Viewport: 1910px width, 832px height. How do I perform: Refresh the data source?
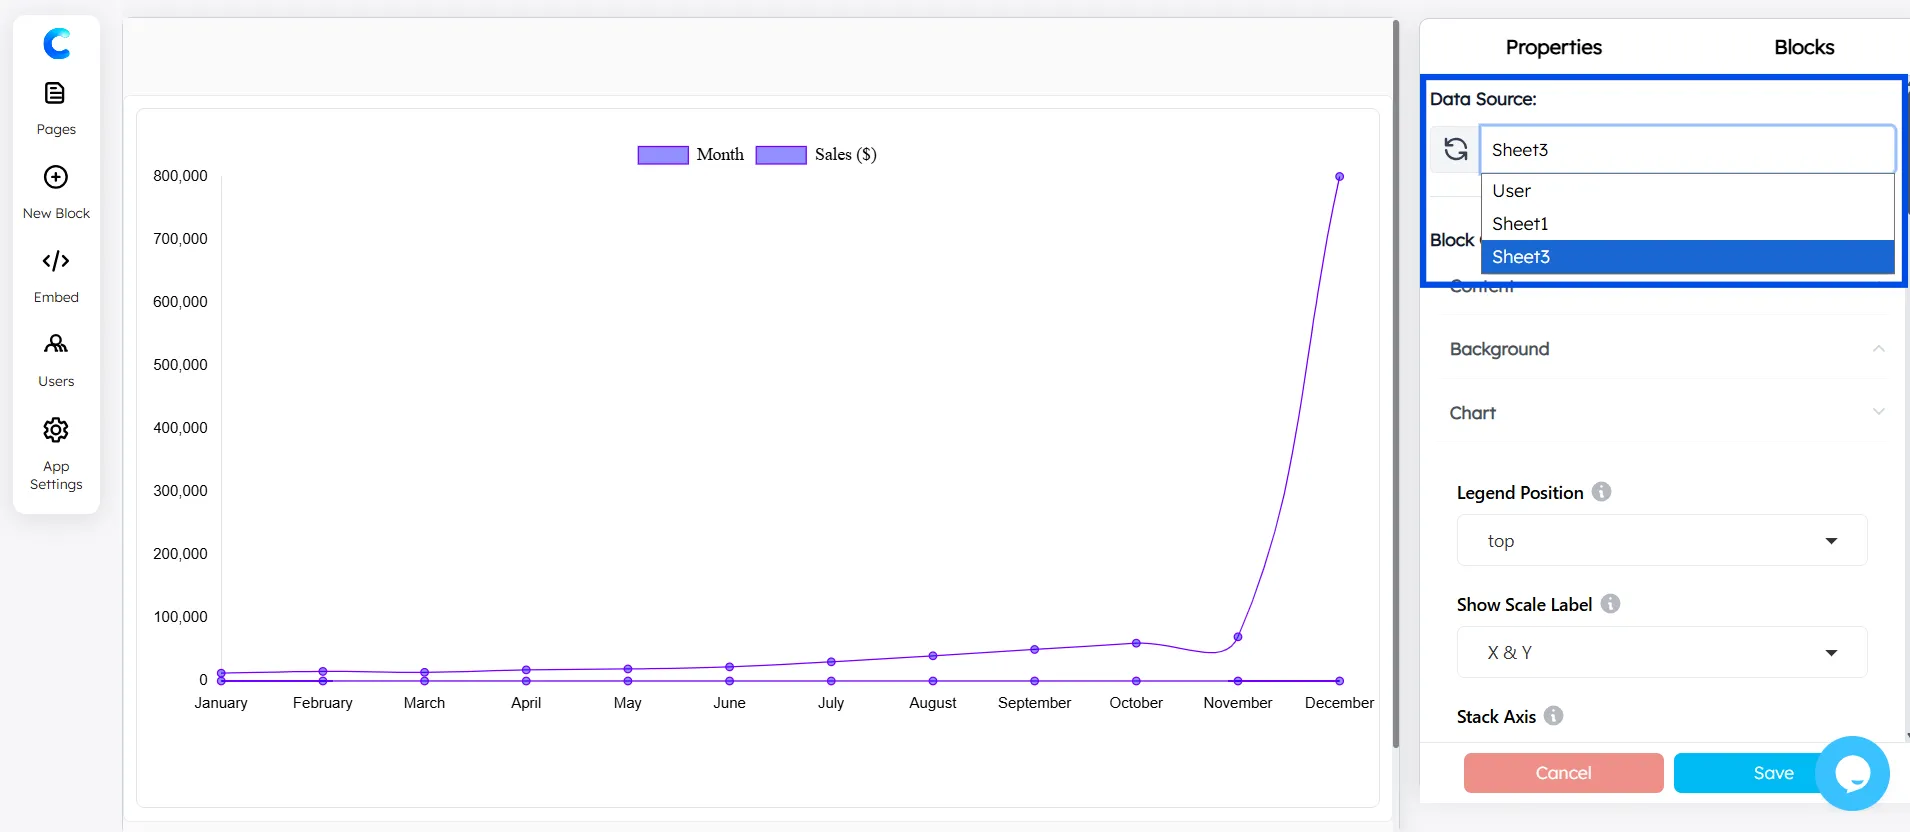click(x=1455, y=150)
